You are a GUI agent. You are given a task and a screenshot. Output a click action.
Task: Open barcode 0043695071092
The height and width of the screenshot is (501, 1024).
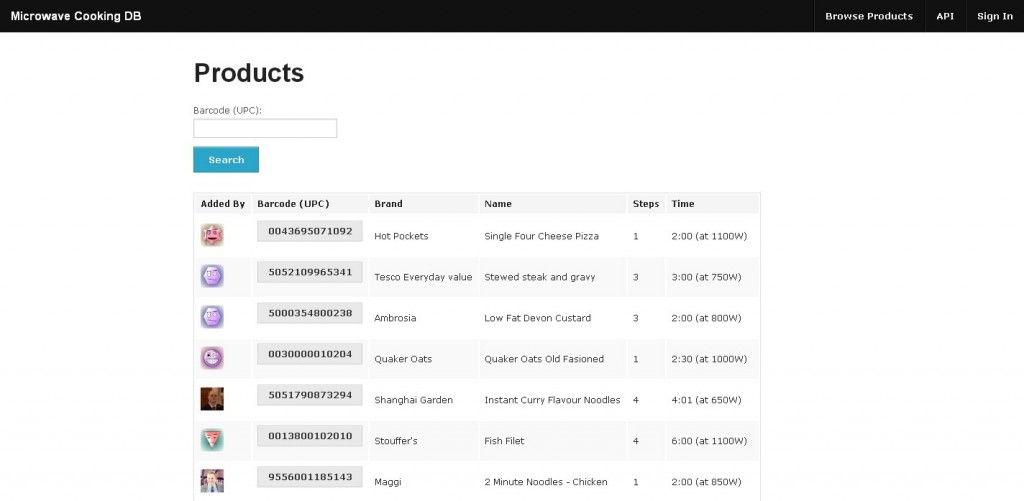[x=310, y=231]
